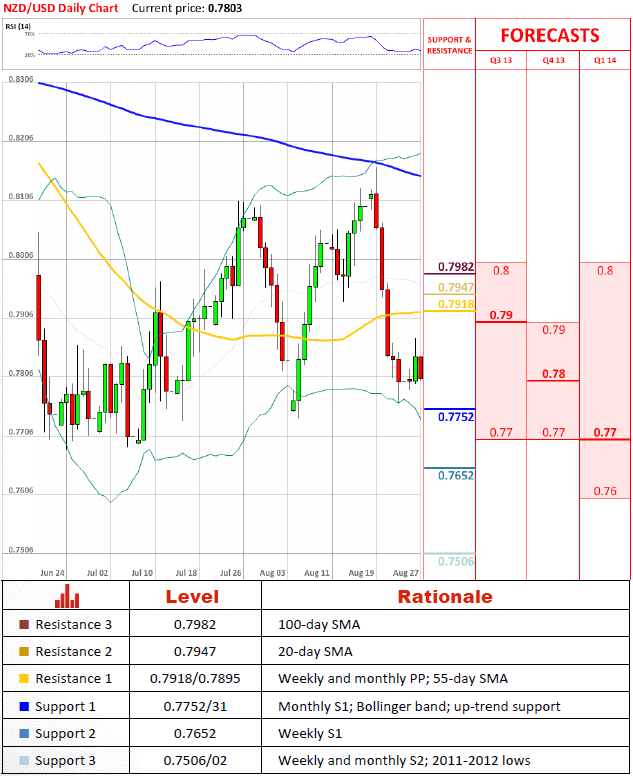Click the SUPPORT & RESISTANCE column header
The width and height of the screenshot is (633, 776).
(x=449, y=45)
